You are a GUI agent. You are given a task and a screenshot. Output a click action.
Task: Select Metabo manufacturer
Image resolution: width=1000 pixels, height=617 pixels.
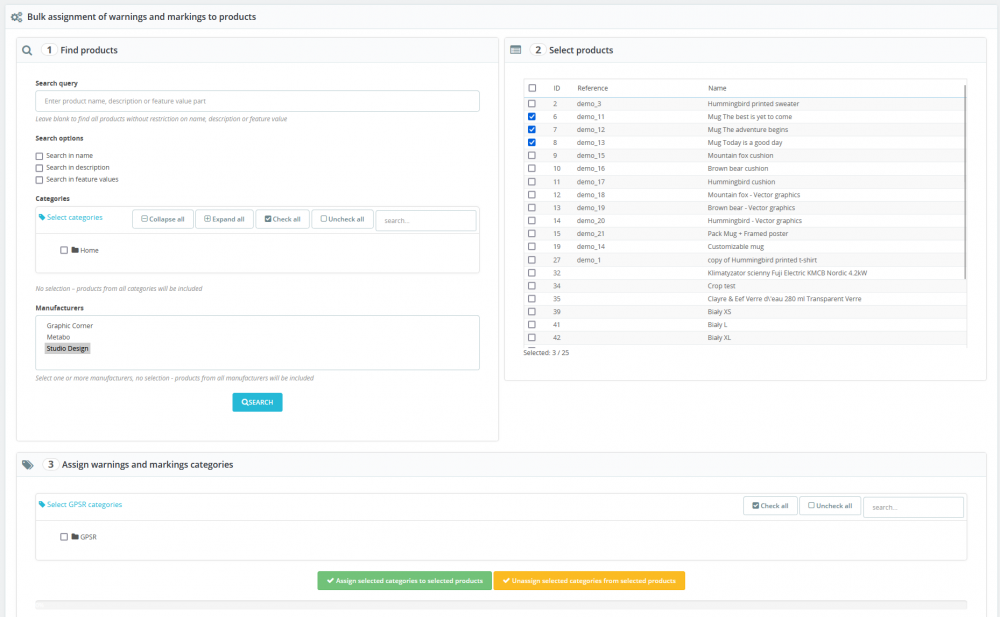(x=58, y=337)
